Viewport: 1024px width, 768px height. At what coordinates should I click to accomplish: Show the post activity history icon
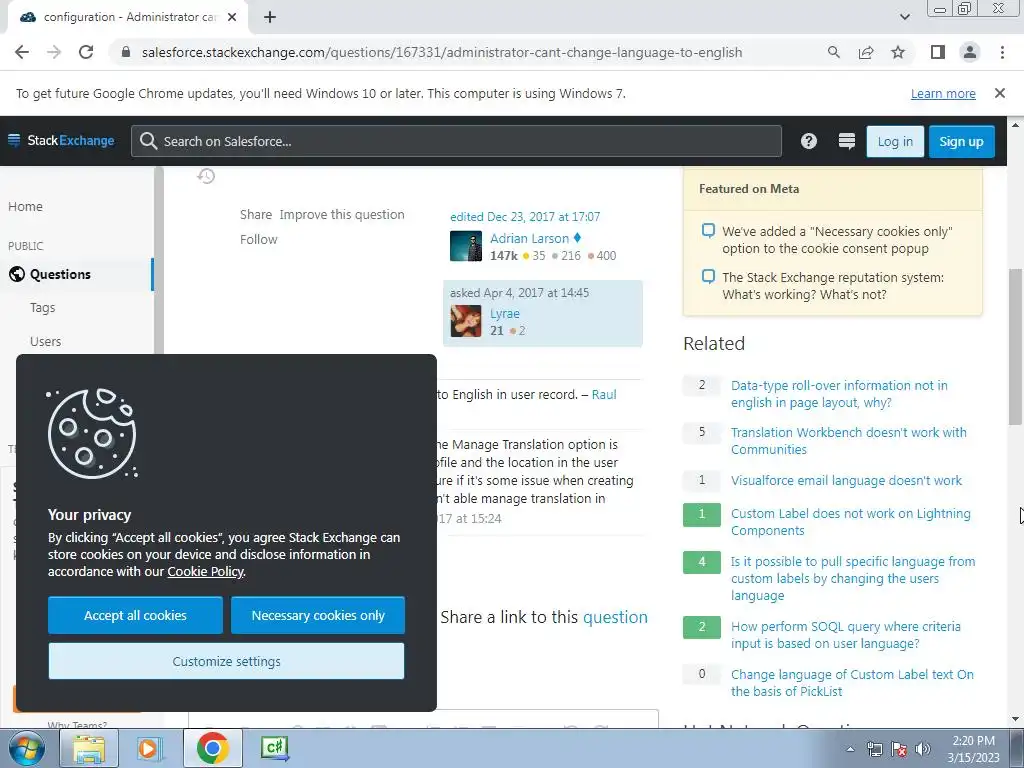pyautogui.click(x=206, y=176)
